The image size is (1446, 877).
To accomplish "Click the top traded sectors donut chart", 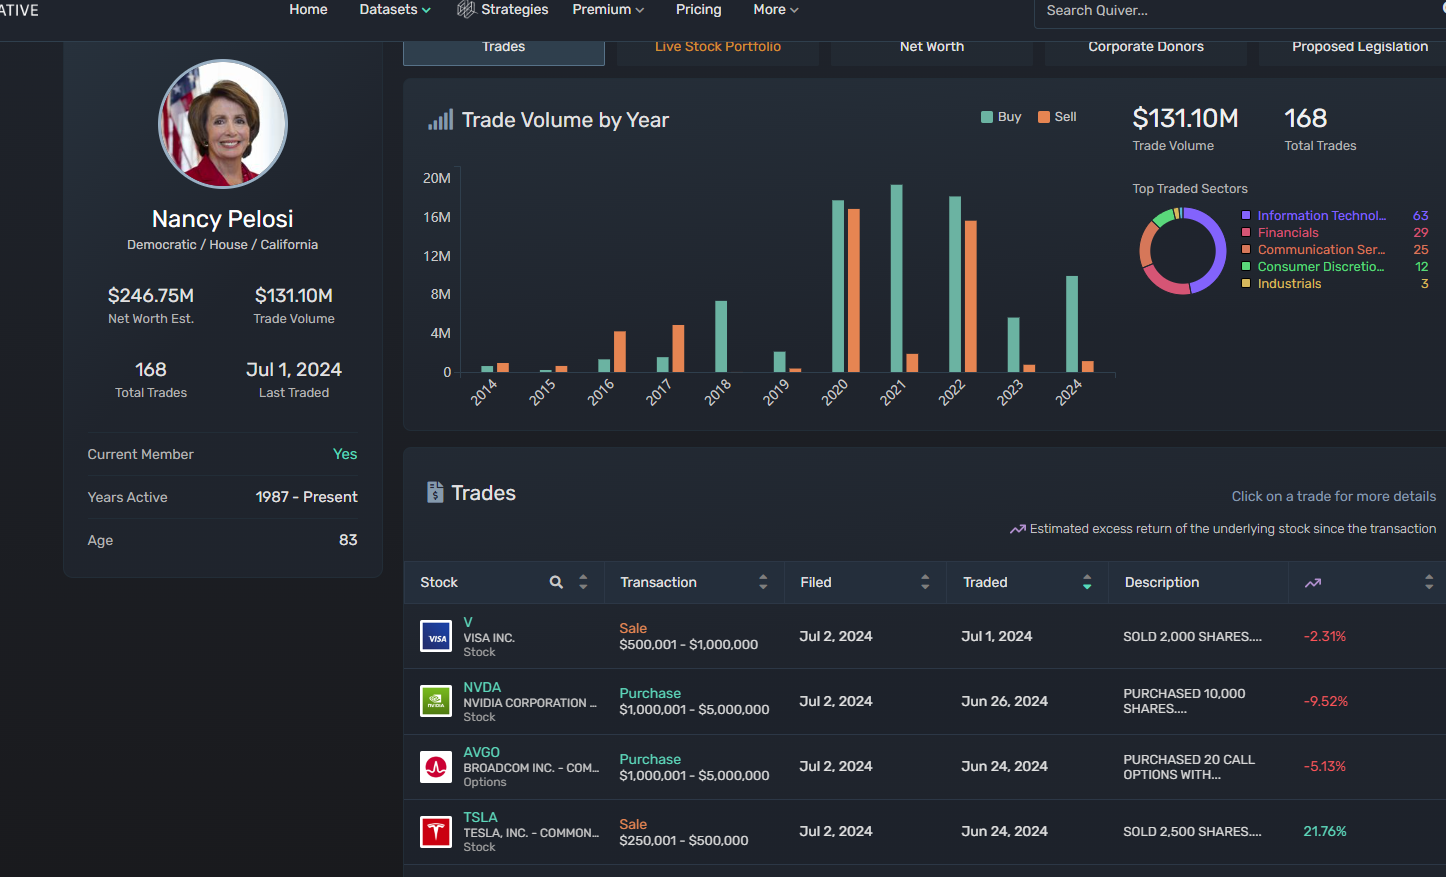I will (1183, 251).
